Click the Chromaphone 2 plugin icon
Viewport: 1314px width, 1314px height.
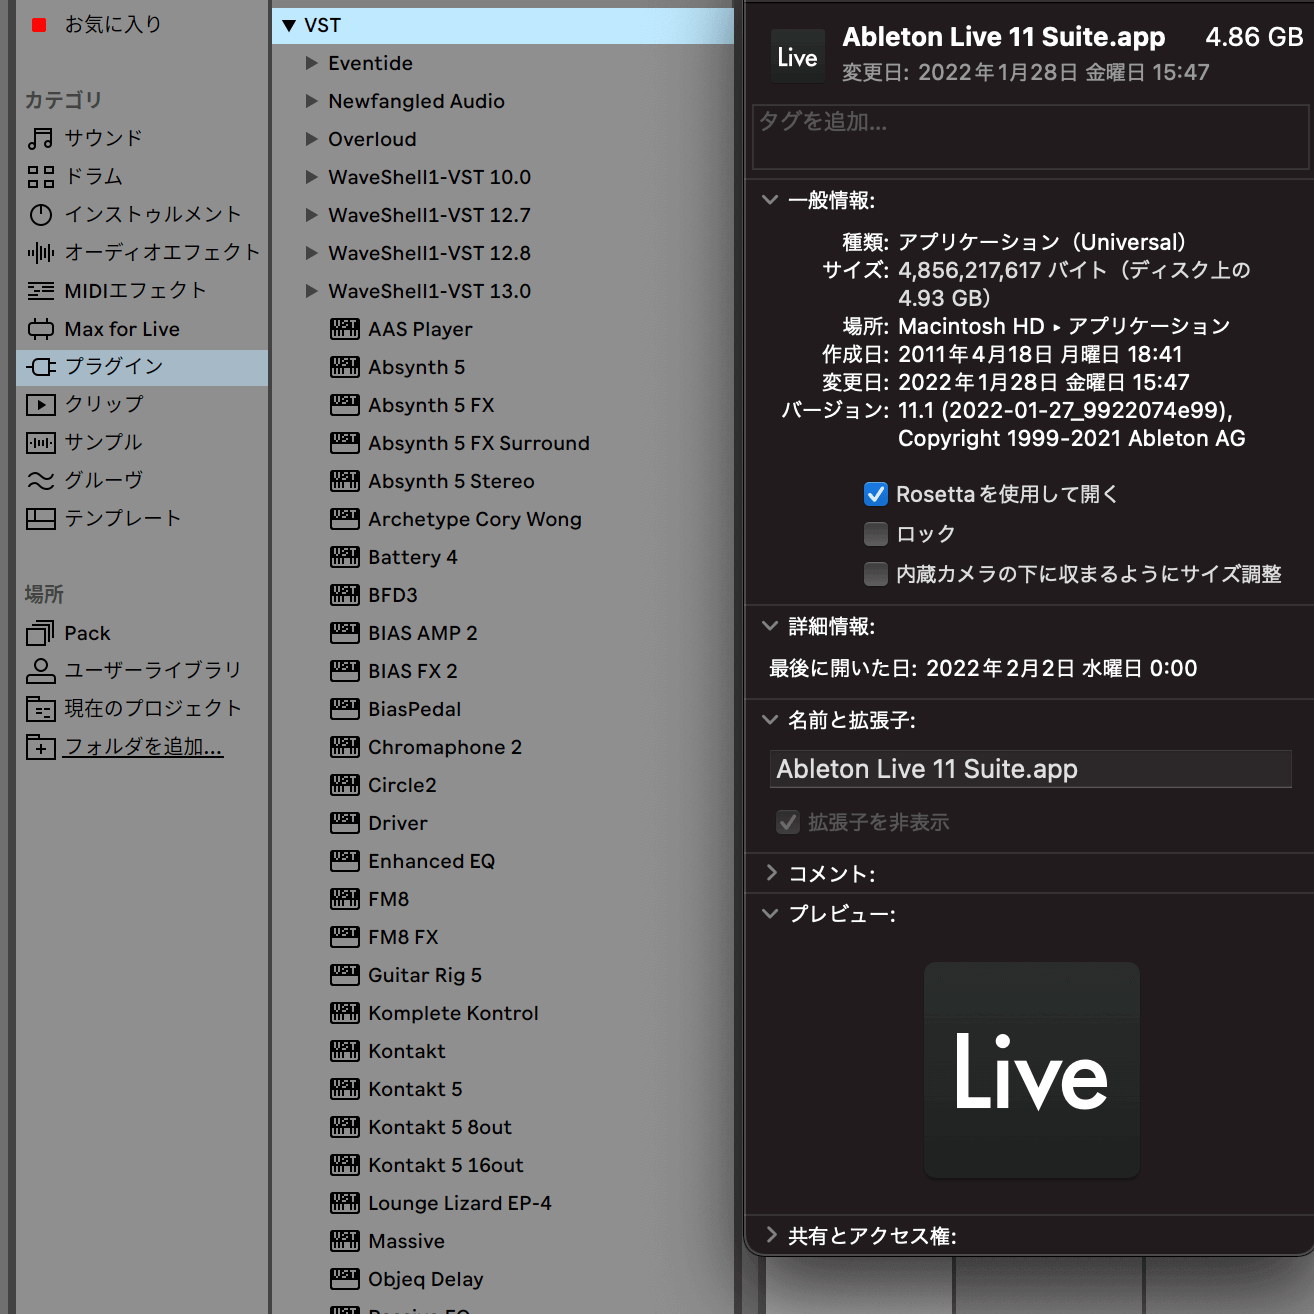coord(344,746)
